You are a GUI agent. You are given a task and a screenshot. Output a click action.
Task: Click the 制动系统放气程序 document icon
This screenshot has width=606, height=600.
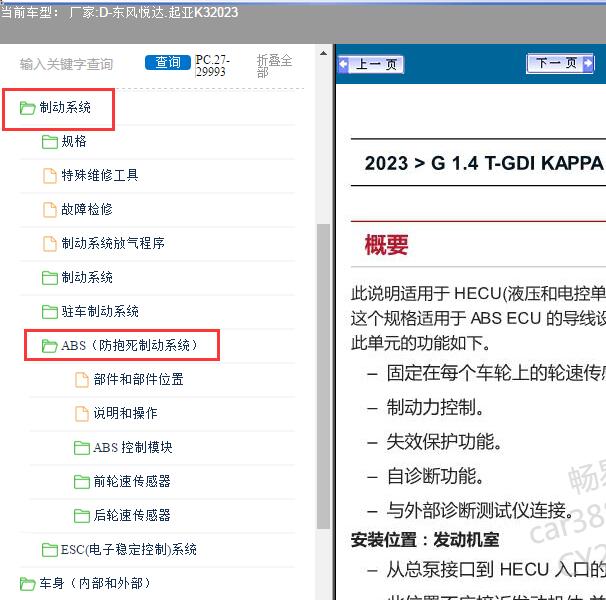tap(49, 244)
